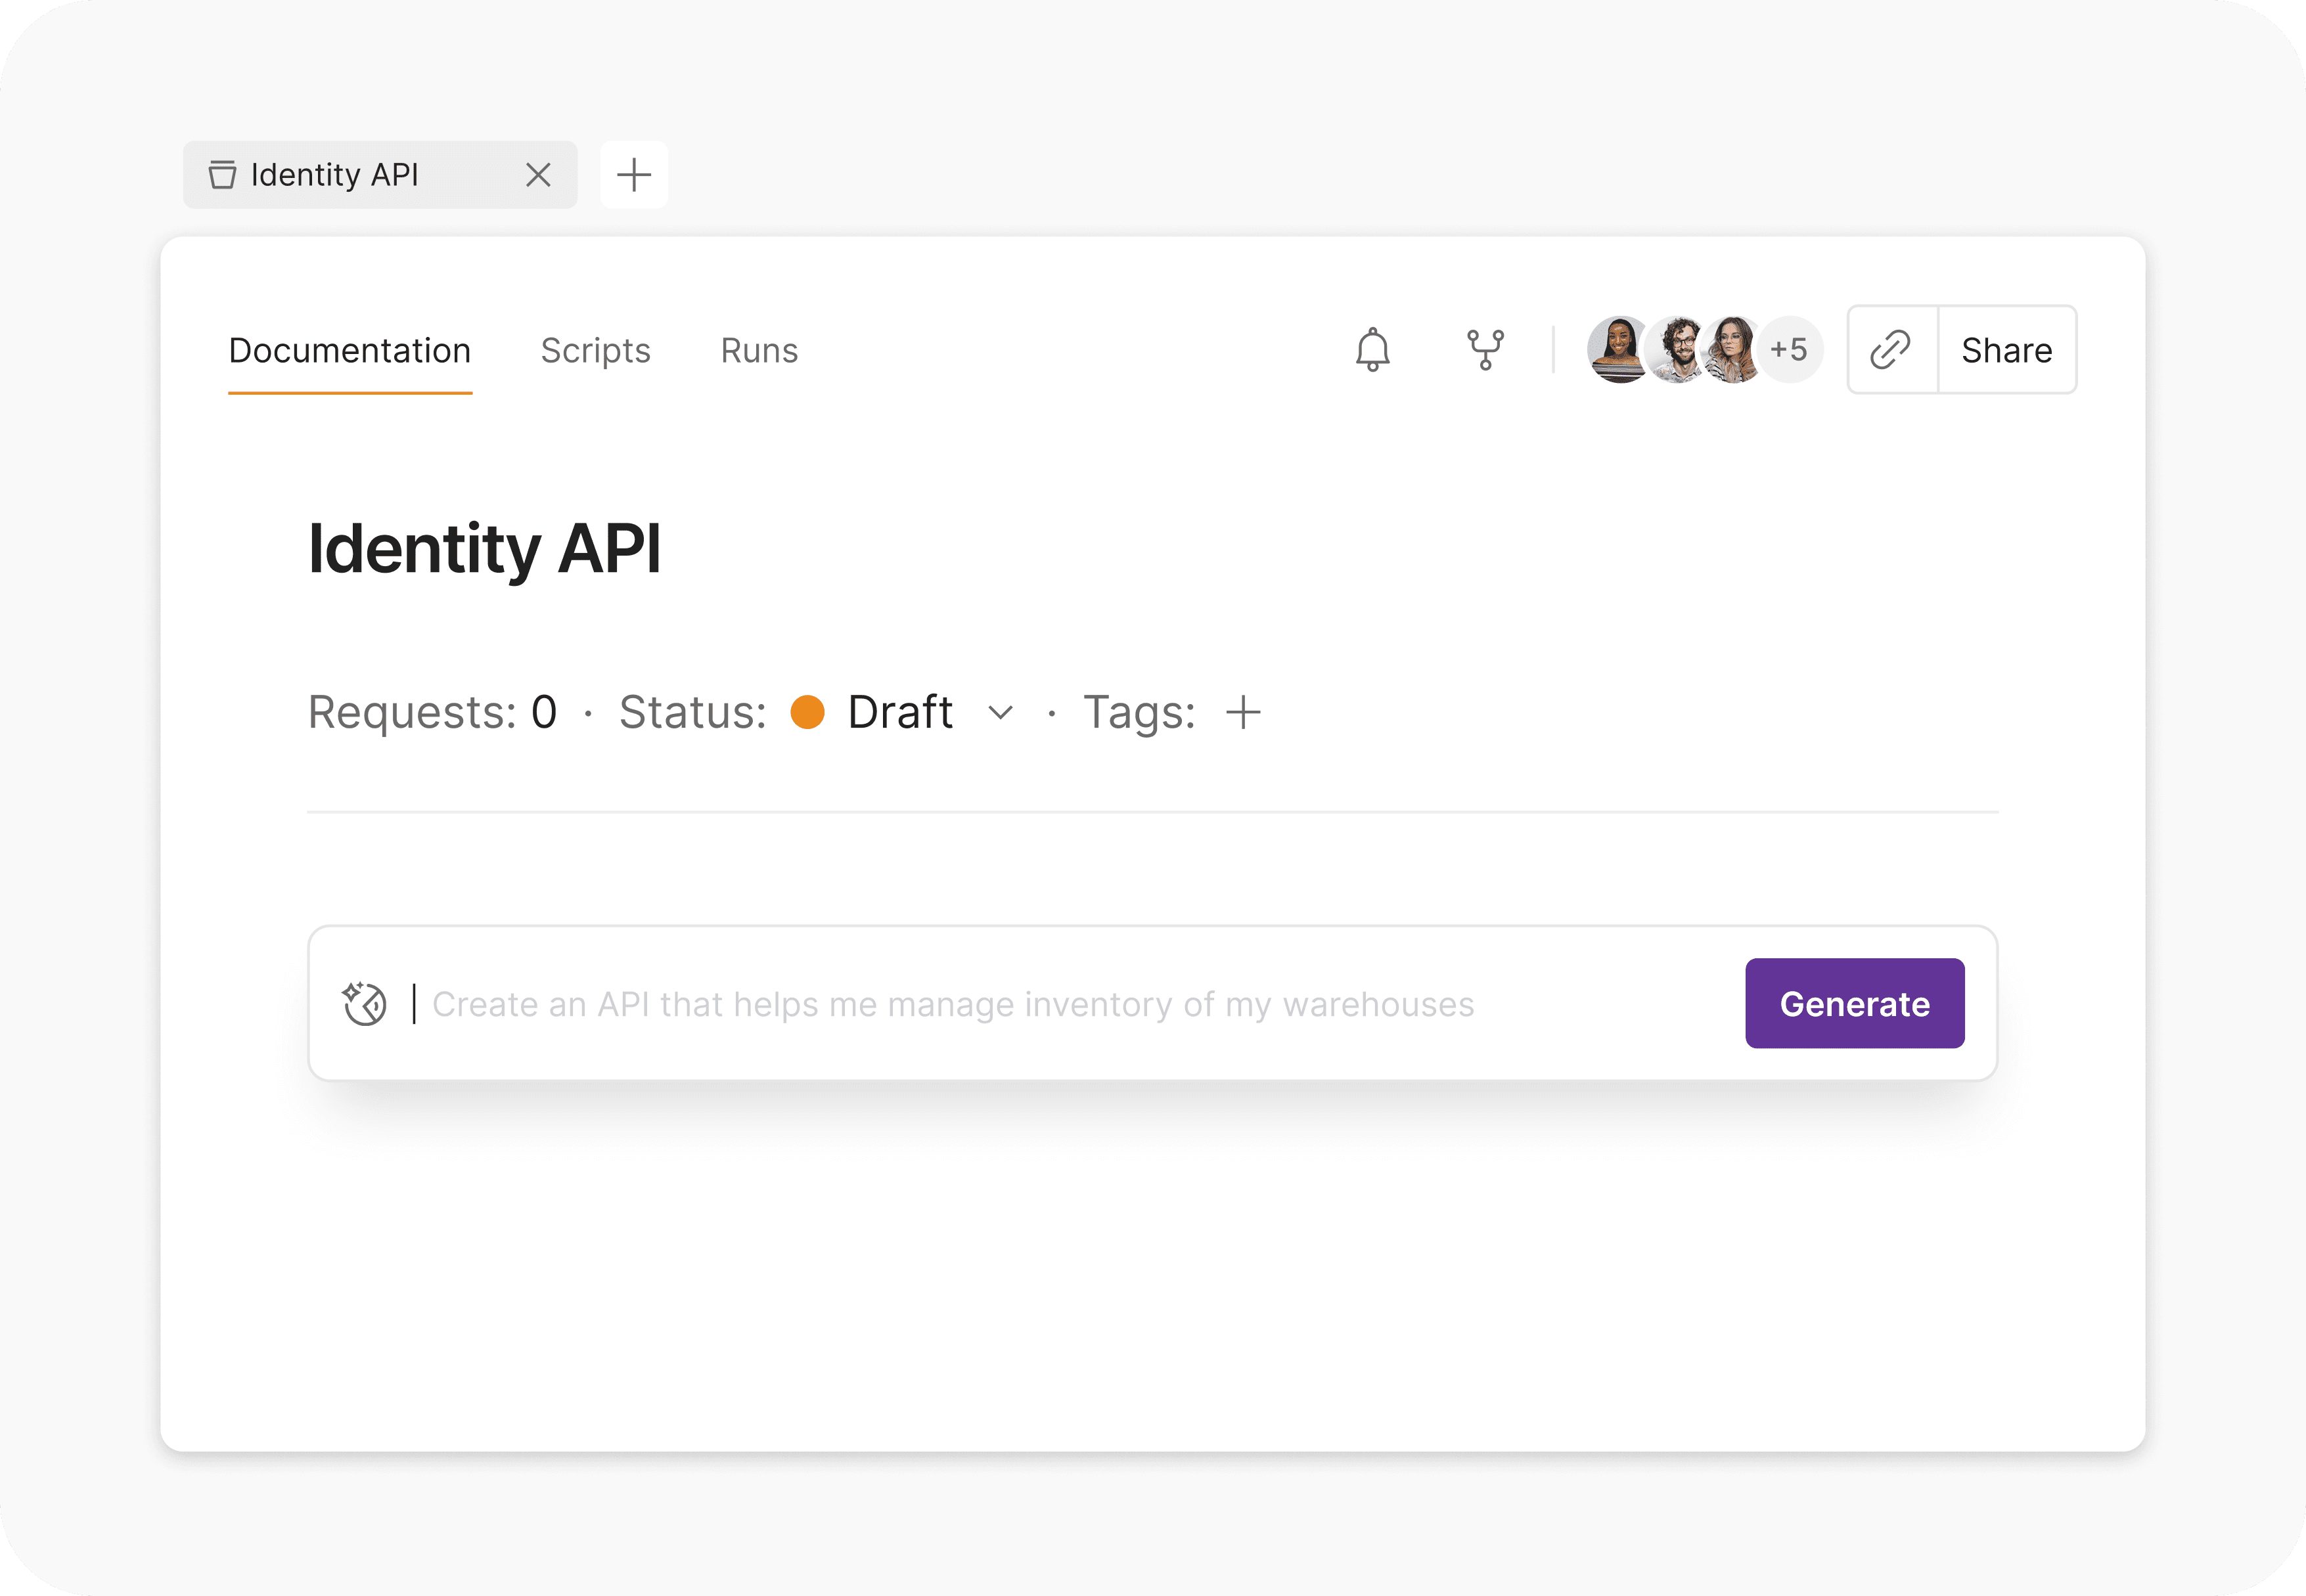
Task: Click the +5 more collaborators badge
Action: 1790,350
